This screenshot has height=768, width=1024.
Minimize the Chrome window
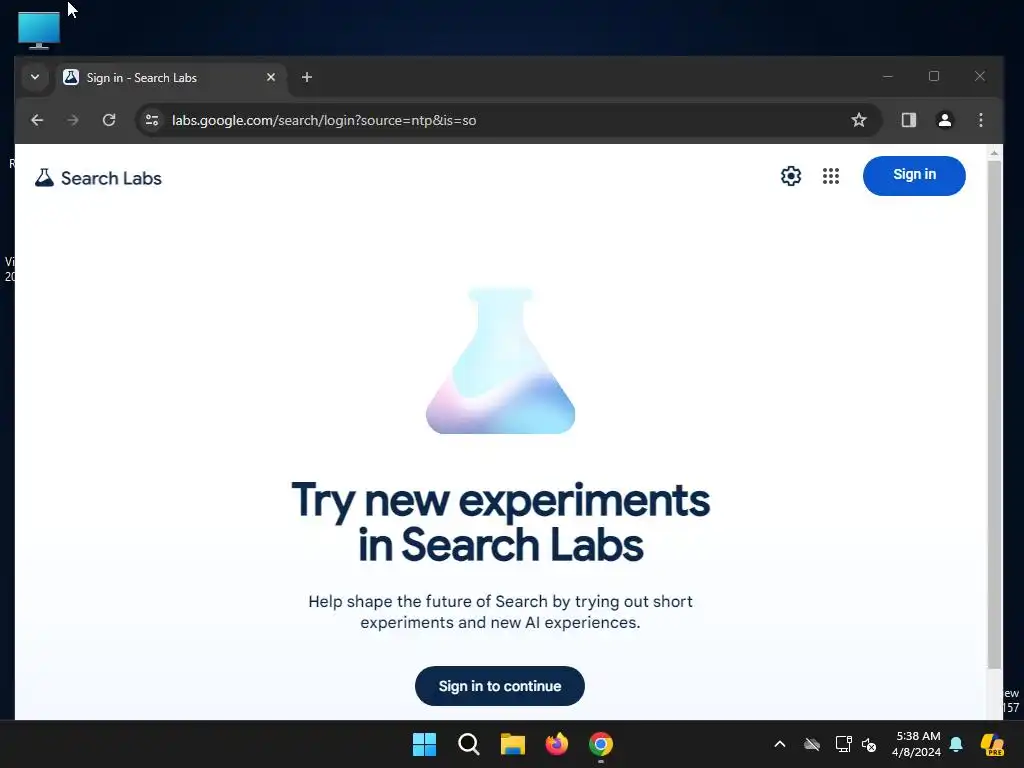click(888, 76)
